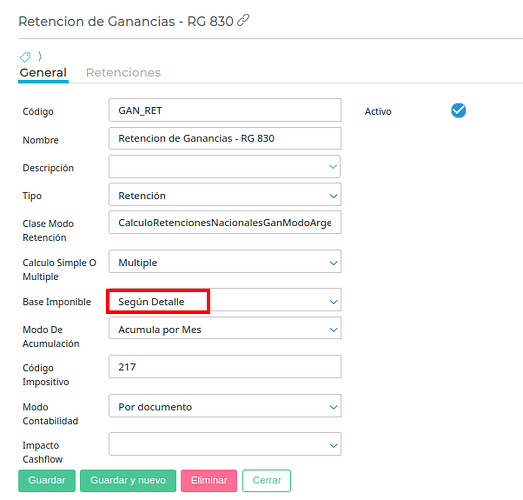
Task: Click the Guardar y nuevo button
Action: pyautogui.click(x=128, y=481)
